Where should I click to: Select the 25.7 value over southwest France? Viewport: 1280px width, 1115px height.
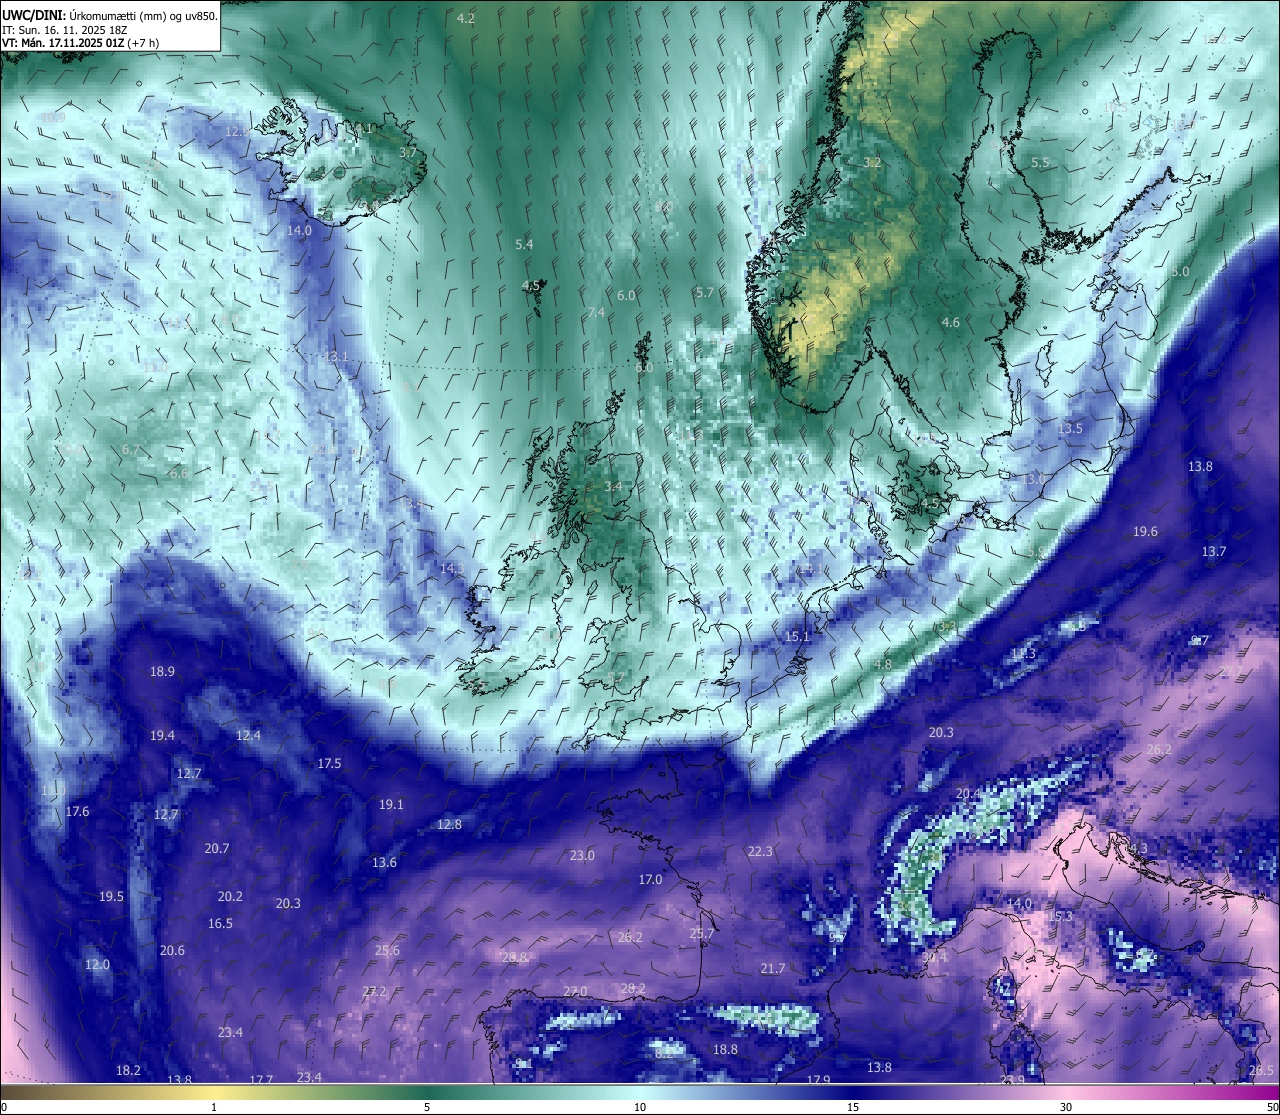[x=702, y=934]
